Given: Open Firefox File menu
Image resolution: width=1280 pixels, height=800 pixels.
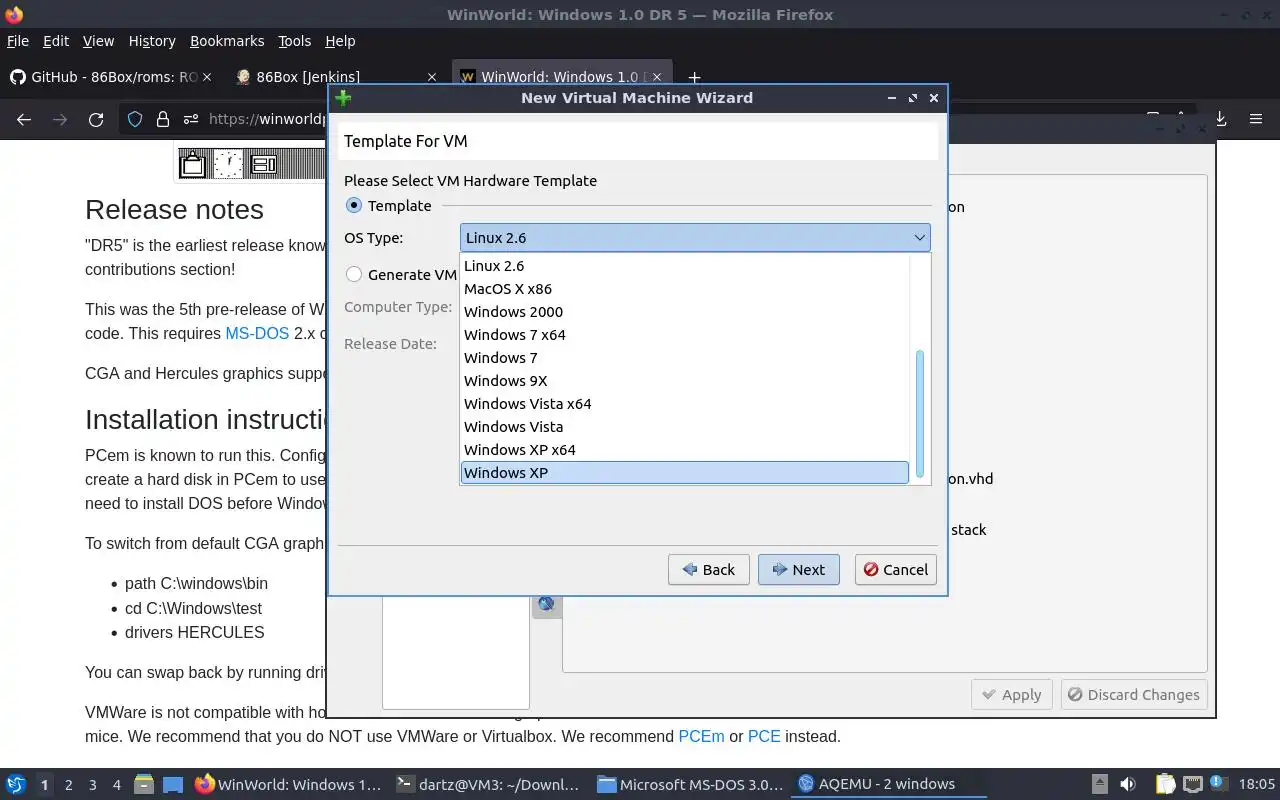Looking at the screenshot, I should 18,41.
